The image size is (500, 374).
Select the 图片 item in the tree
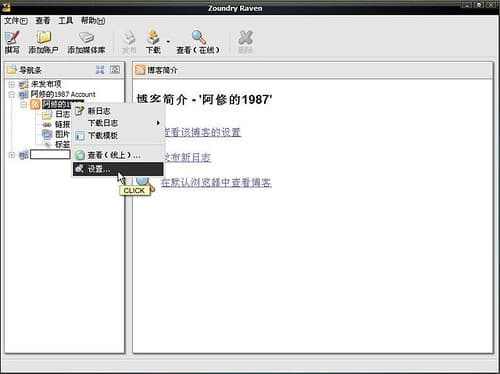(62, 134)
